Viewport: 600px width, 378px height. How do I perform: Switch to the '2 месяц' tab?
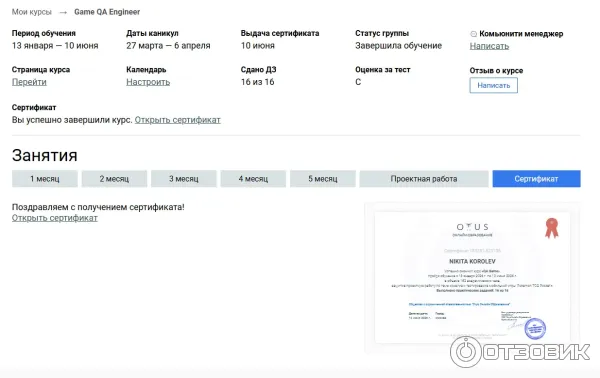[x=114, y=179]
